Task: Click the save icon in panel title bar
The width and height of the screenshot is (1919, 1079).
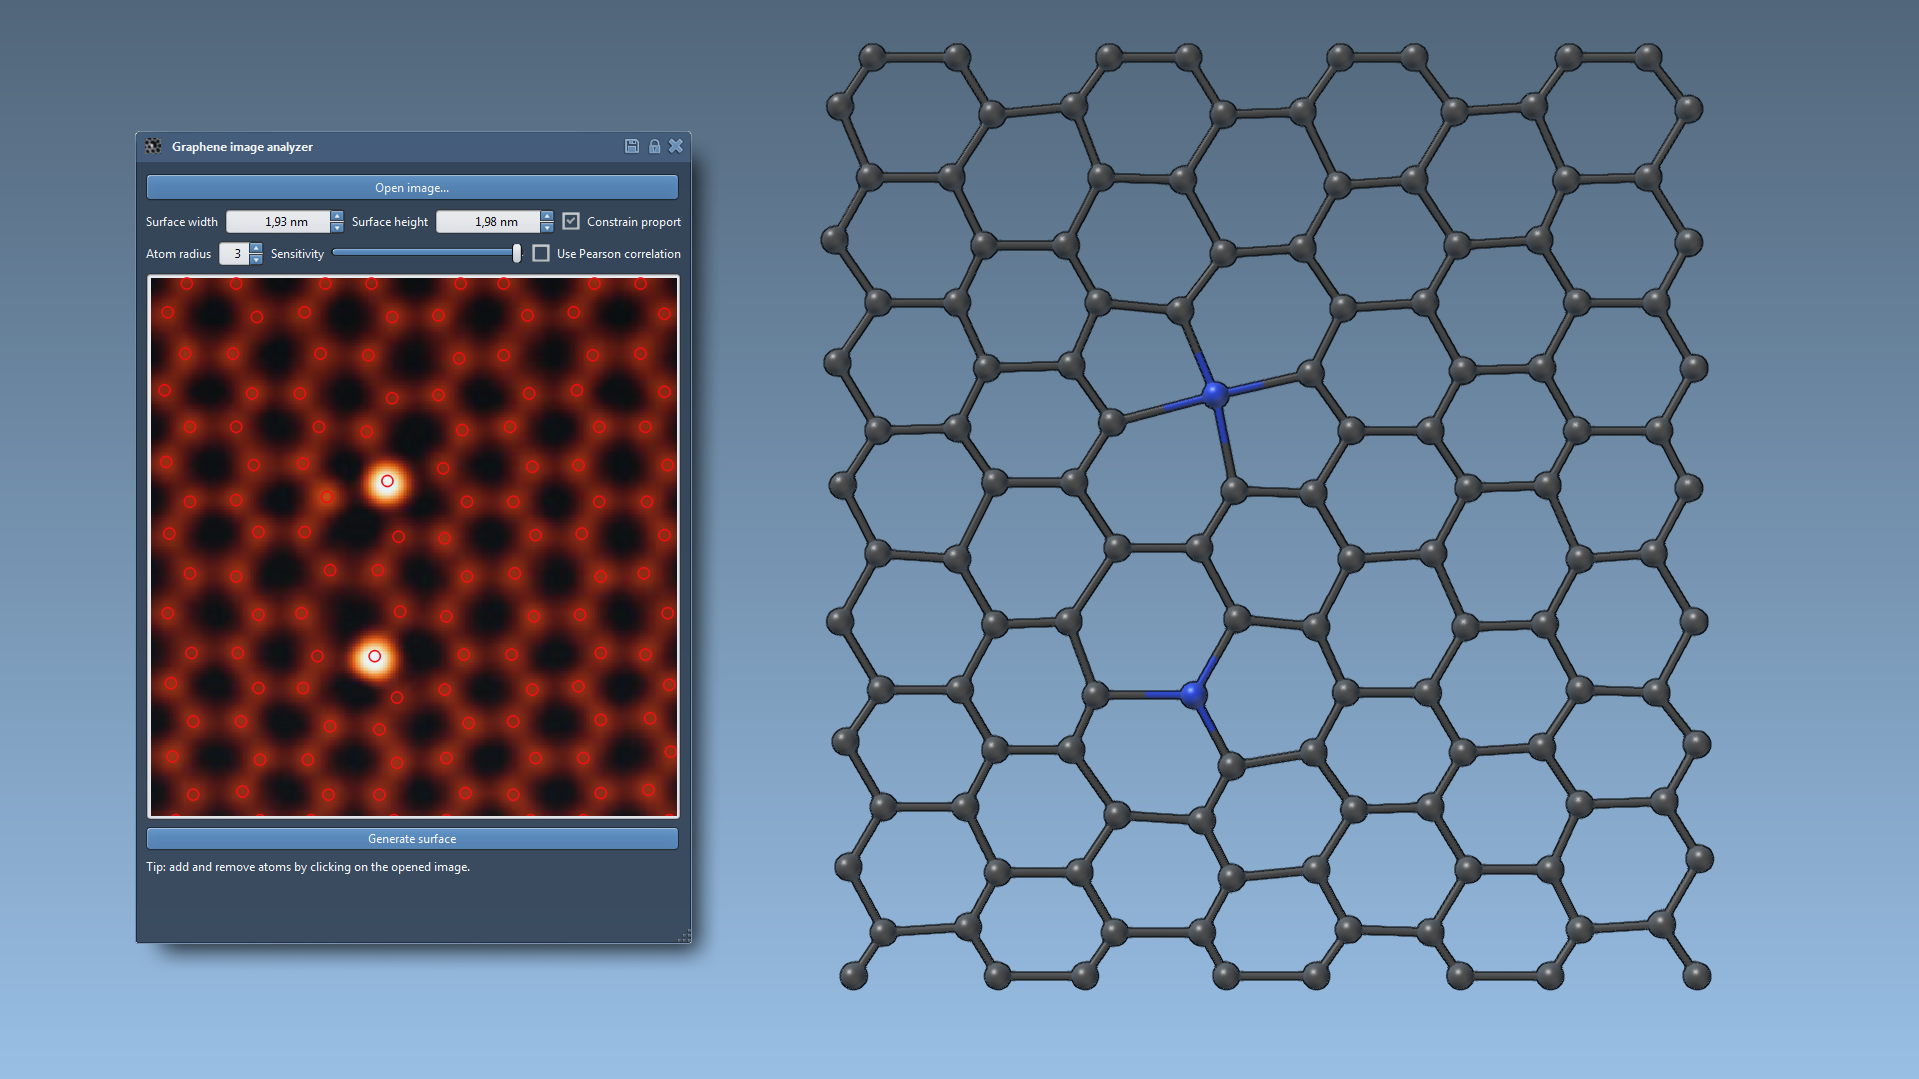Action: (632, 146)
